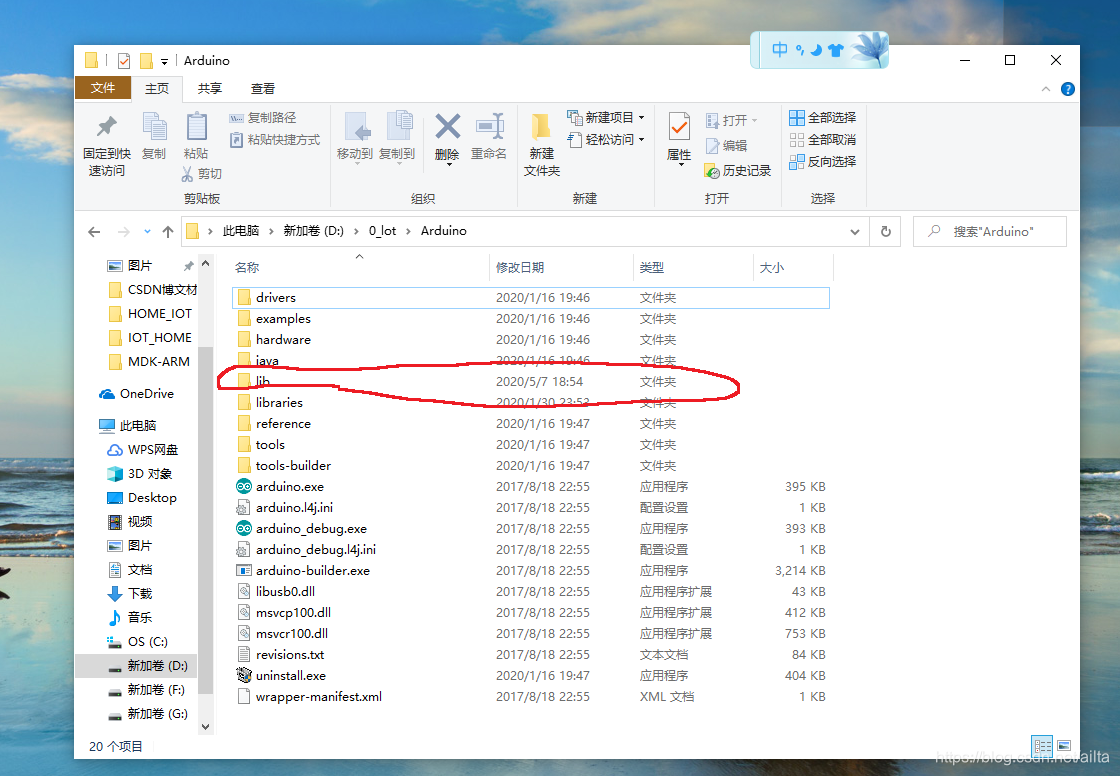Switch to details view layout icon
Screen dimensions: 1120x776
[x=1042, y=746]
